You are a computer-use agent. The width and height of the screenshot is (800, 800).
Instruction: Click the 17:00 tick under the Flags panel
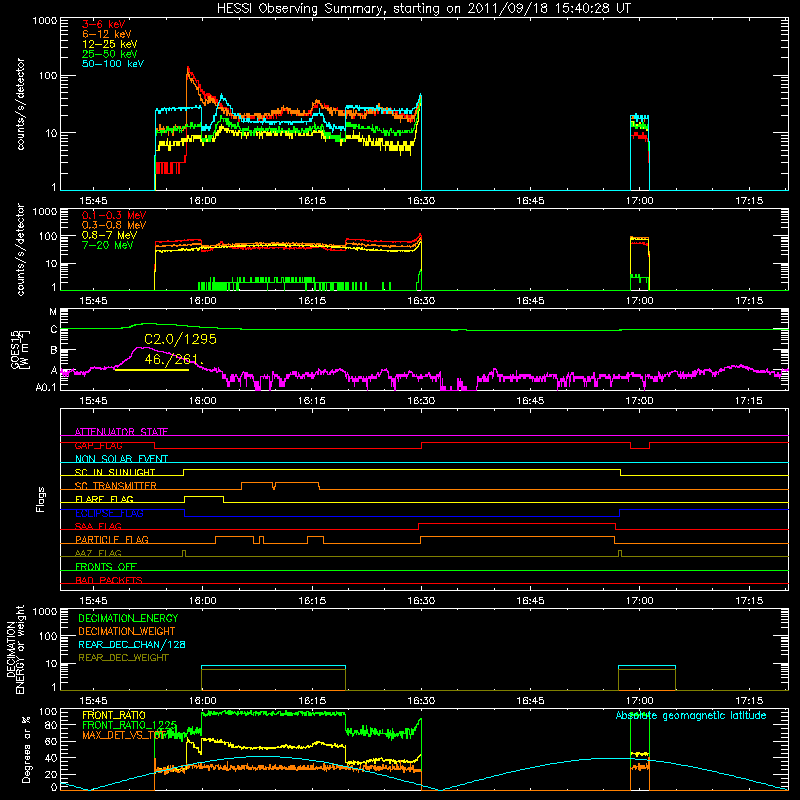639,601
